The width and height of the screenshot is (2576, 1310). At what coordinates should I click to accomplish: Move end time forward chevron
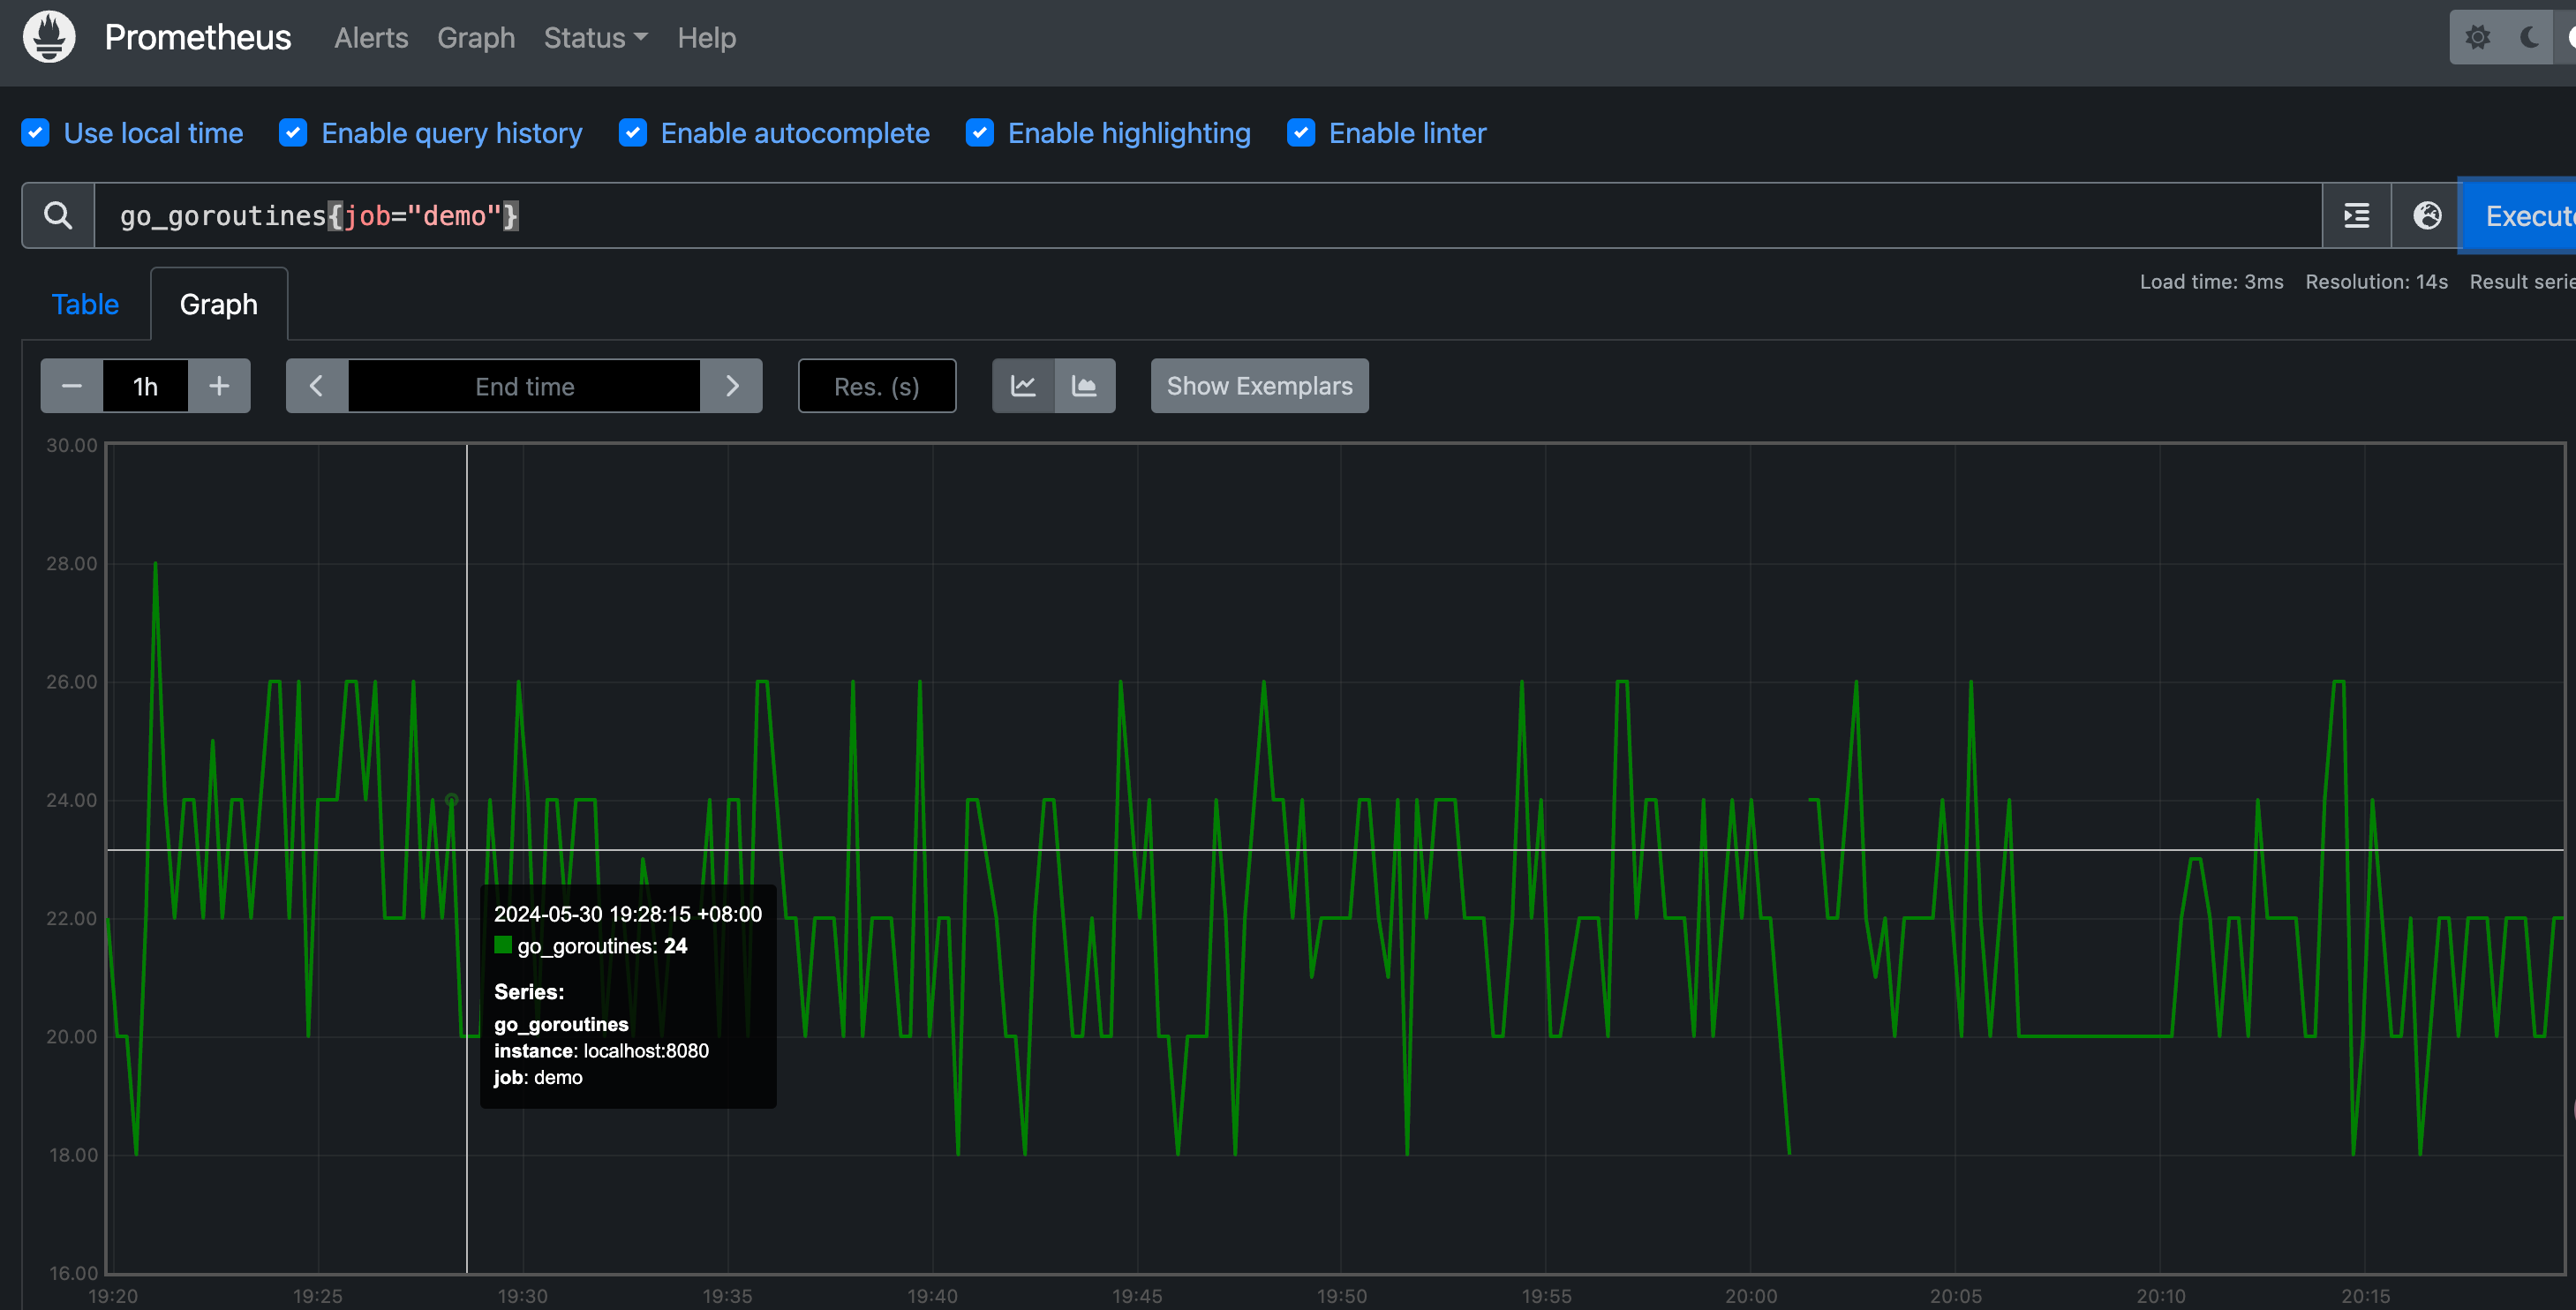pyautogui.click(x=731, y=386)
